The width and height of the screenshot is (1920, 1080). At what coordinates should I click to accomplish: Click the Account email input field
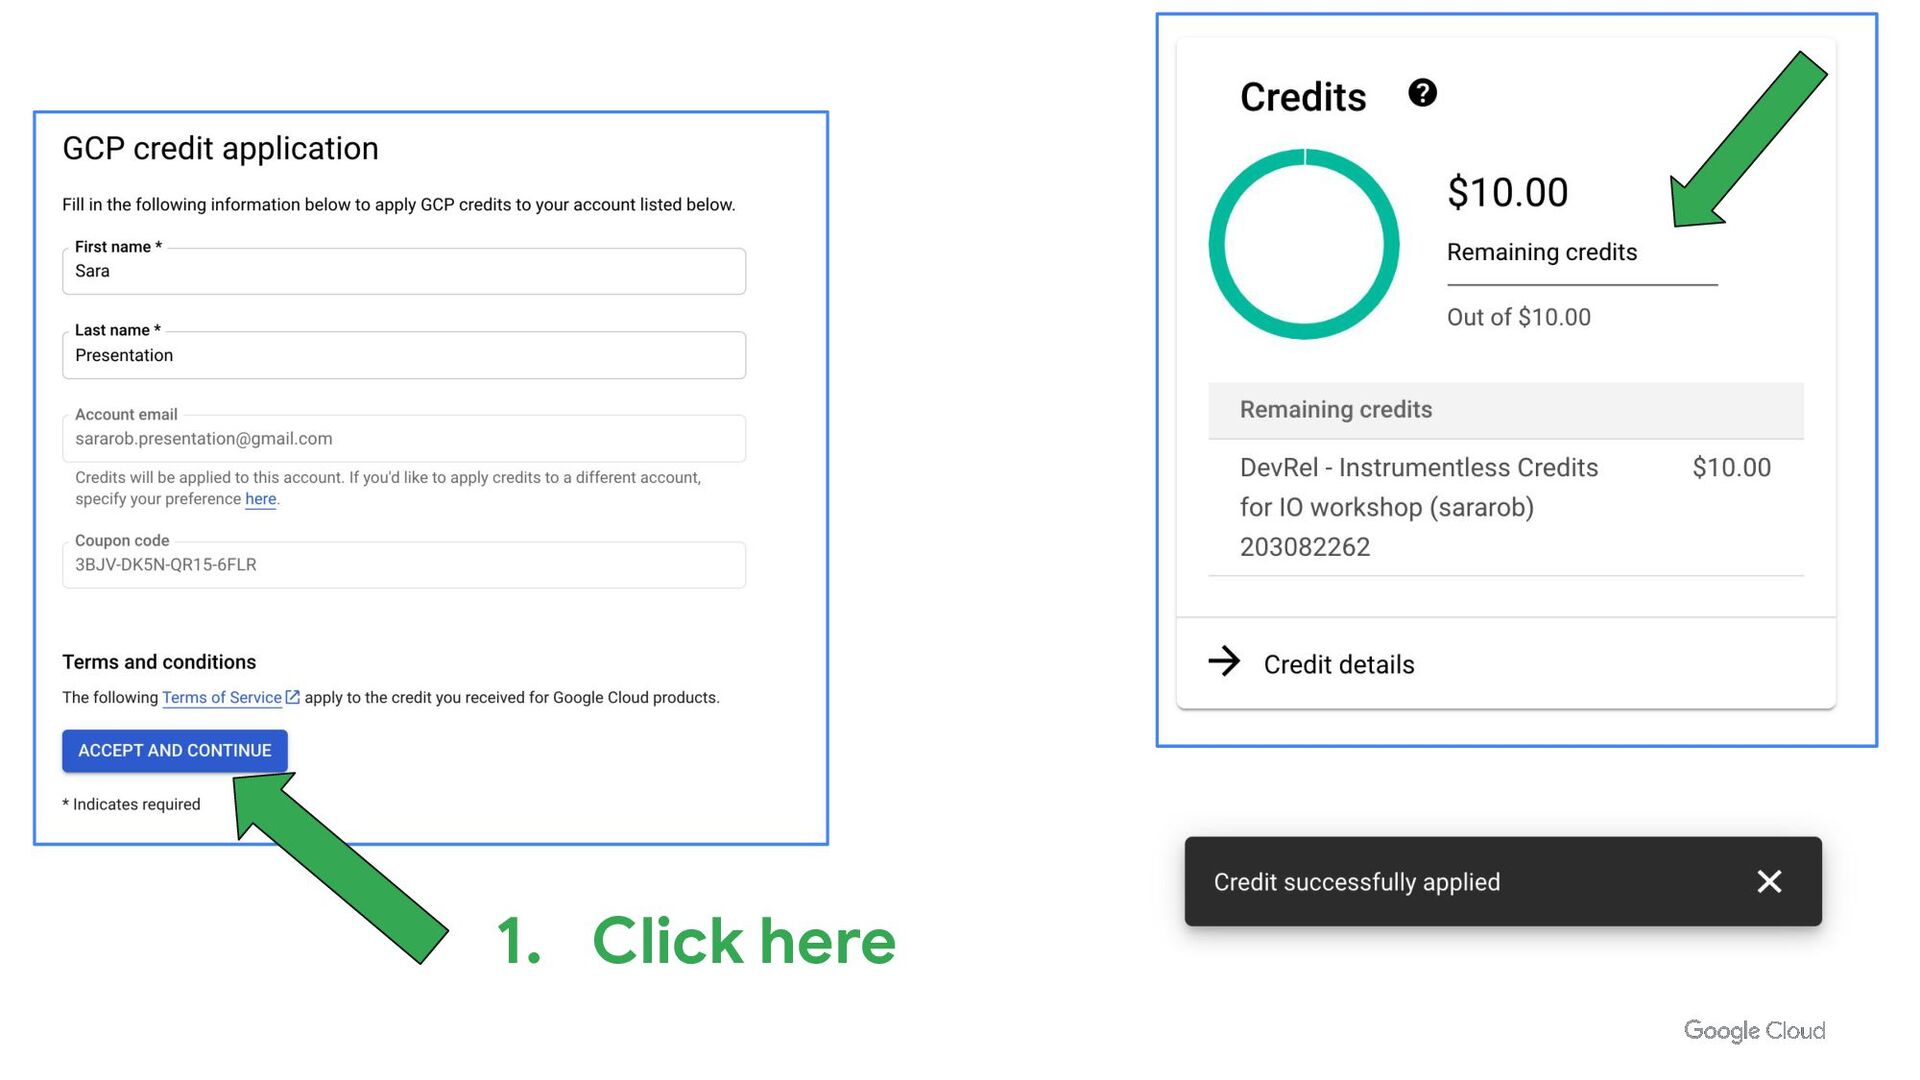pyautogui.click(x=403, y=439)
